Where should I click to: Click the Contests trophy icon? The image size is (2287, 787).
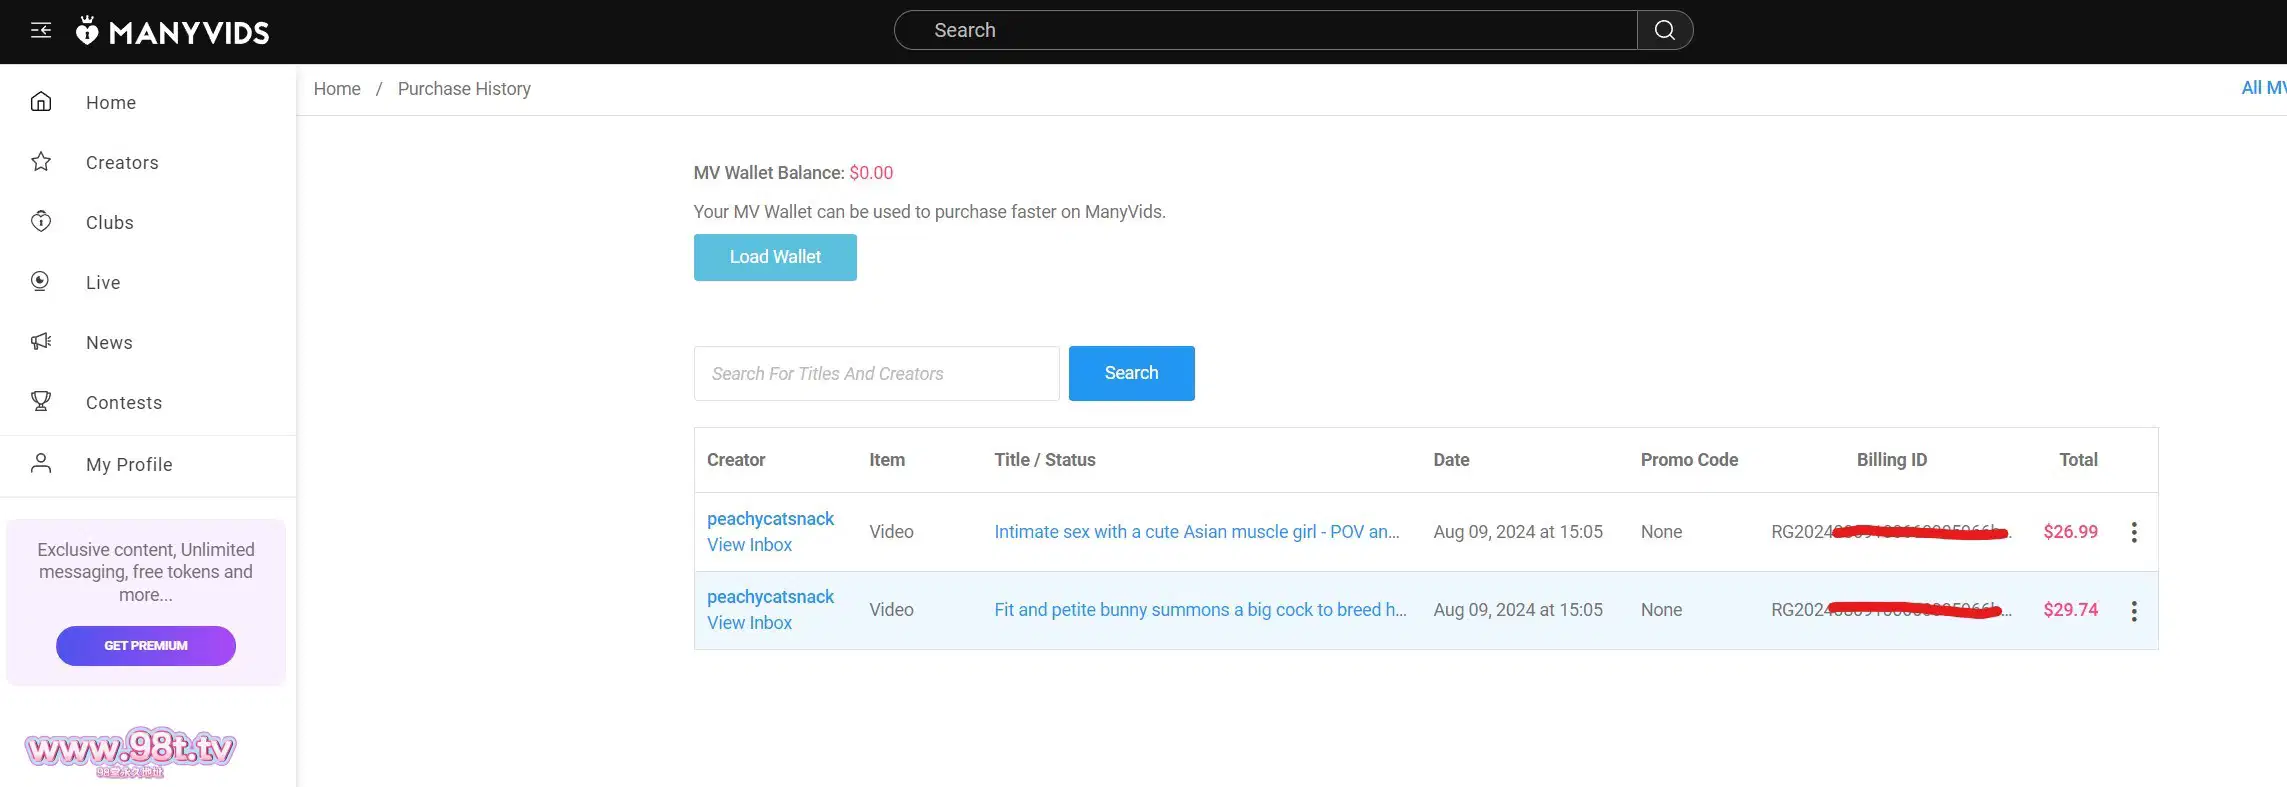coord(41,402)
